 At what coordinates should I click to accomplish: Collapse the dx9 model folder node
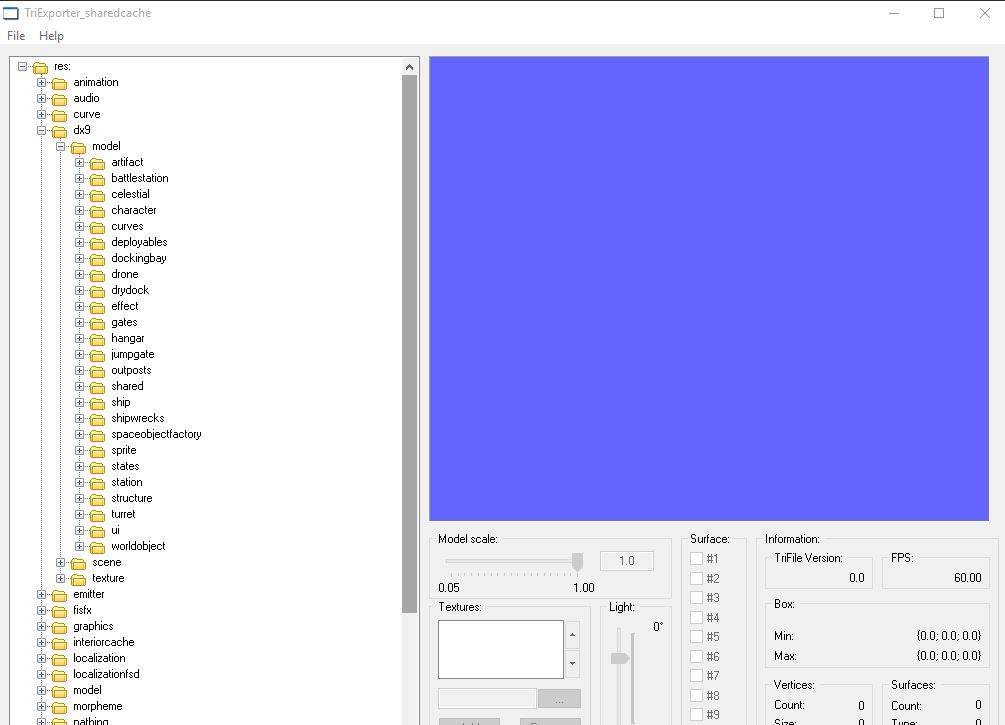[61, 146]
